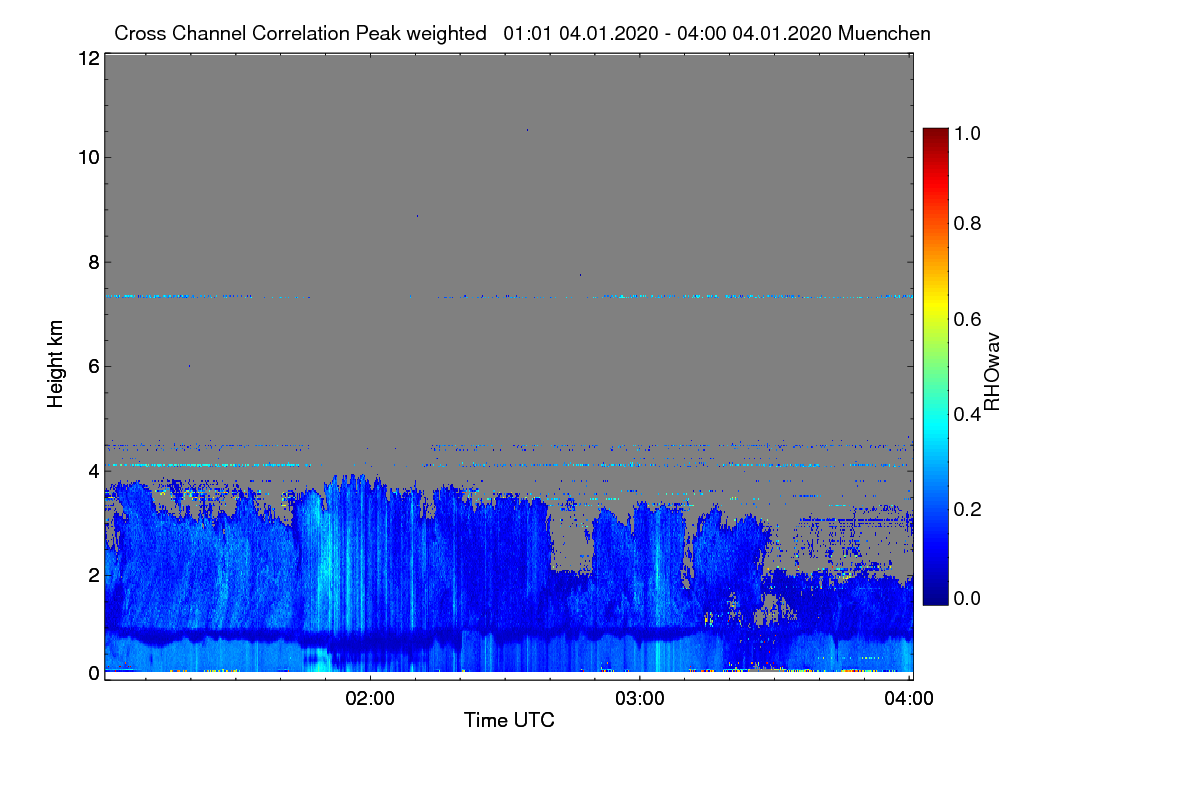Click the colorbar value 0.8
This screenshot has width=1200, height=800.
[969, 224]
